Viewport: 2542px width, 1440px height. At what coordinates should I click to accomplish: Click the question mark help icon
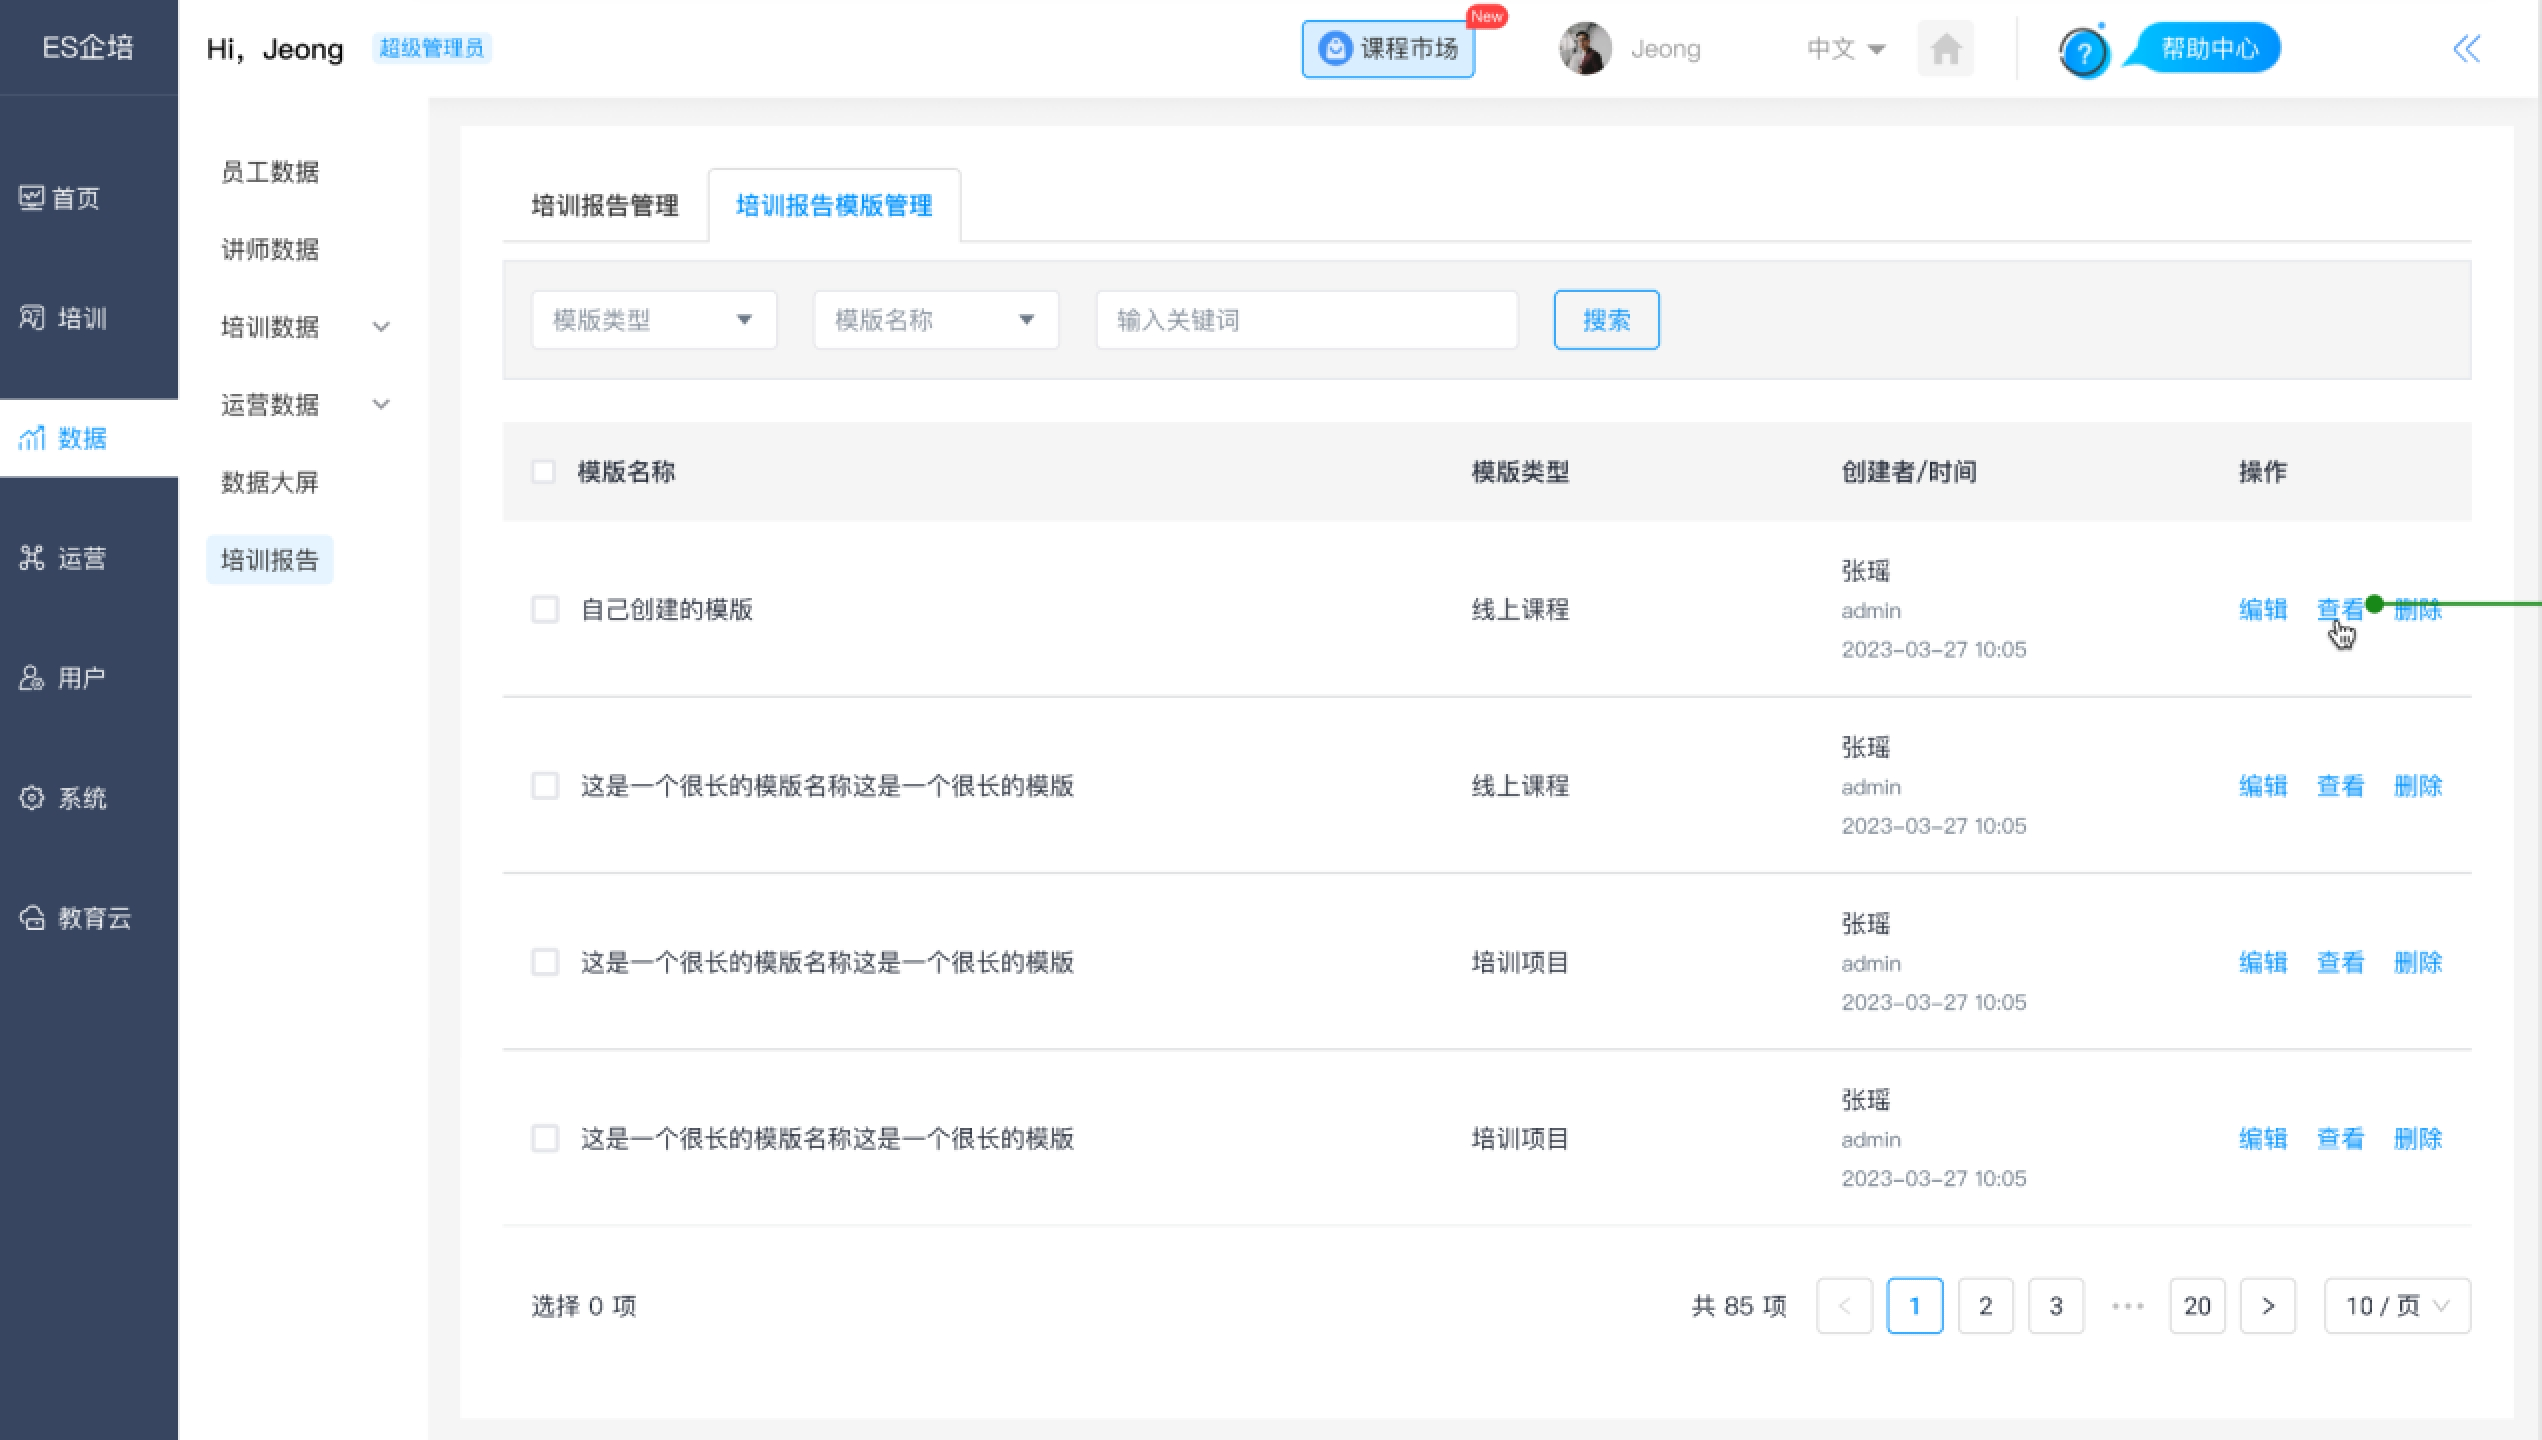click(x=2084, y=52)
